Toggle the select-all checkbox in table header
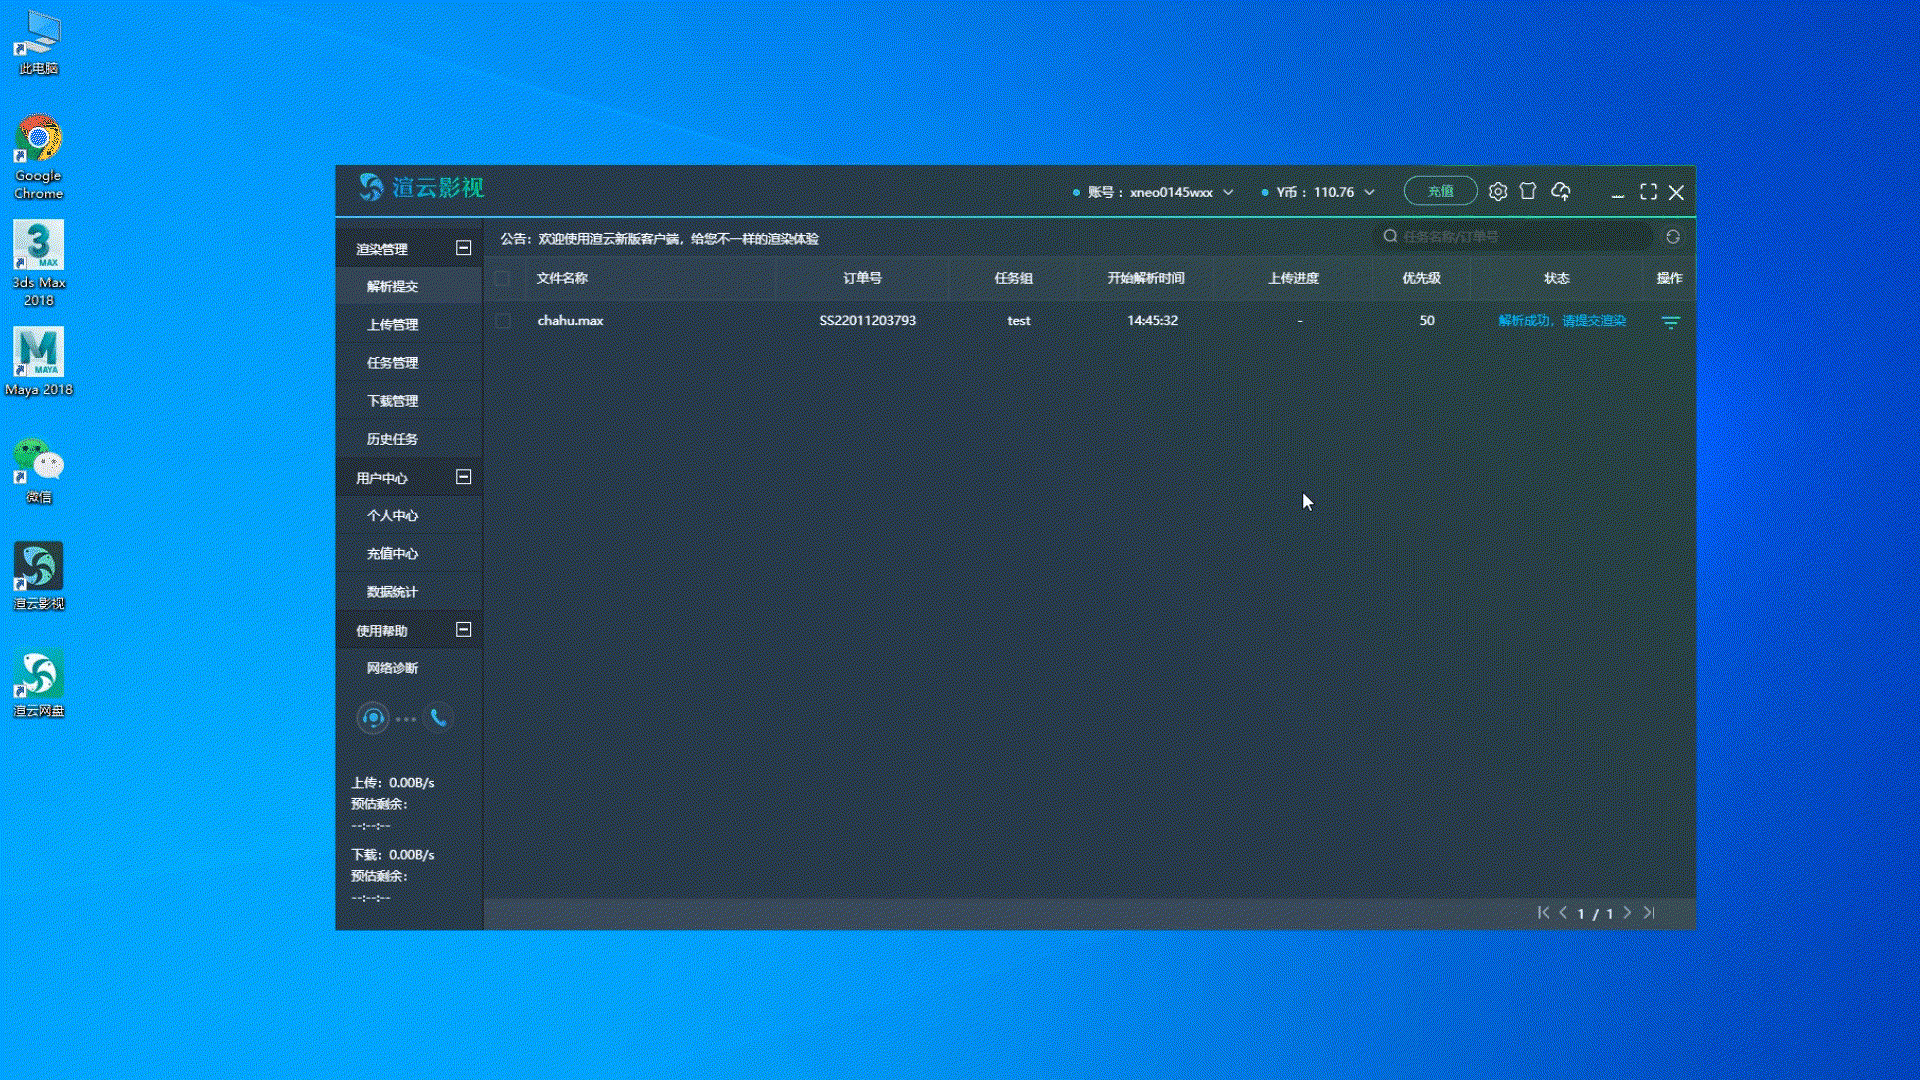The width and height of the screenshot is (1920, 1080). (503, 279)
